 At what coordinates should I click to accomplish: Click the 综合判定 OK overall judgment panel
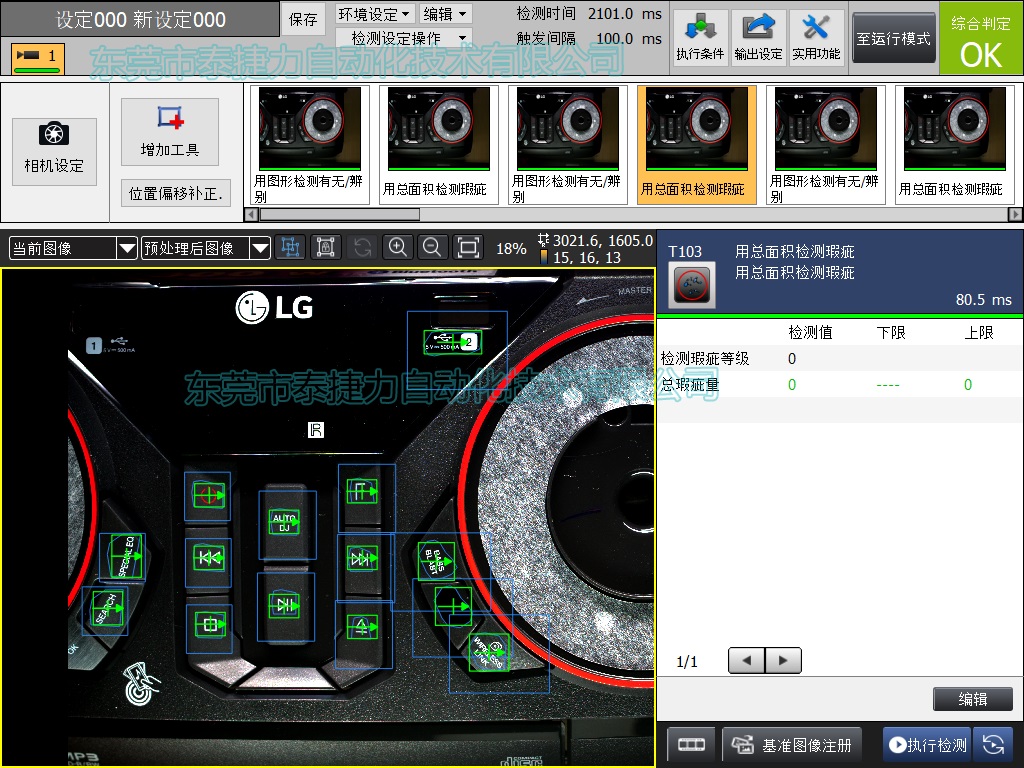coord(981,39)
